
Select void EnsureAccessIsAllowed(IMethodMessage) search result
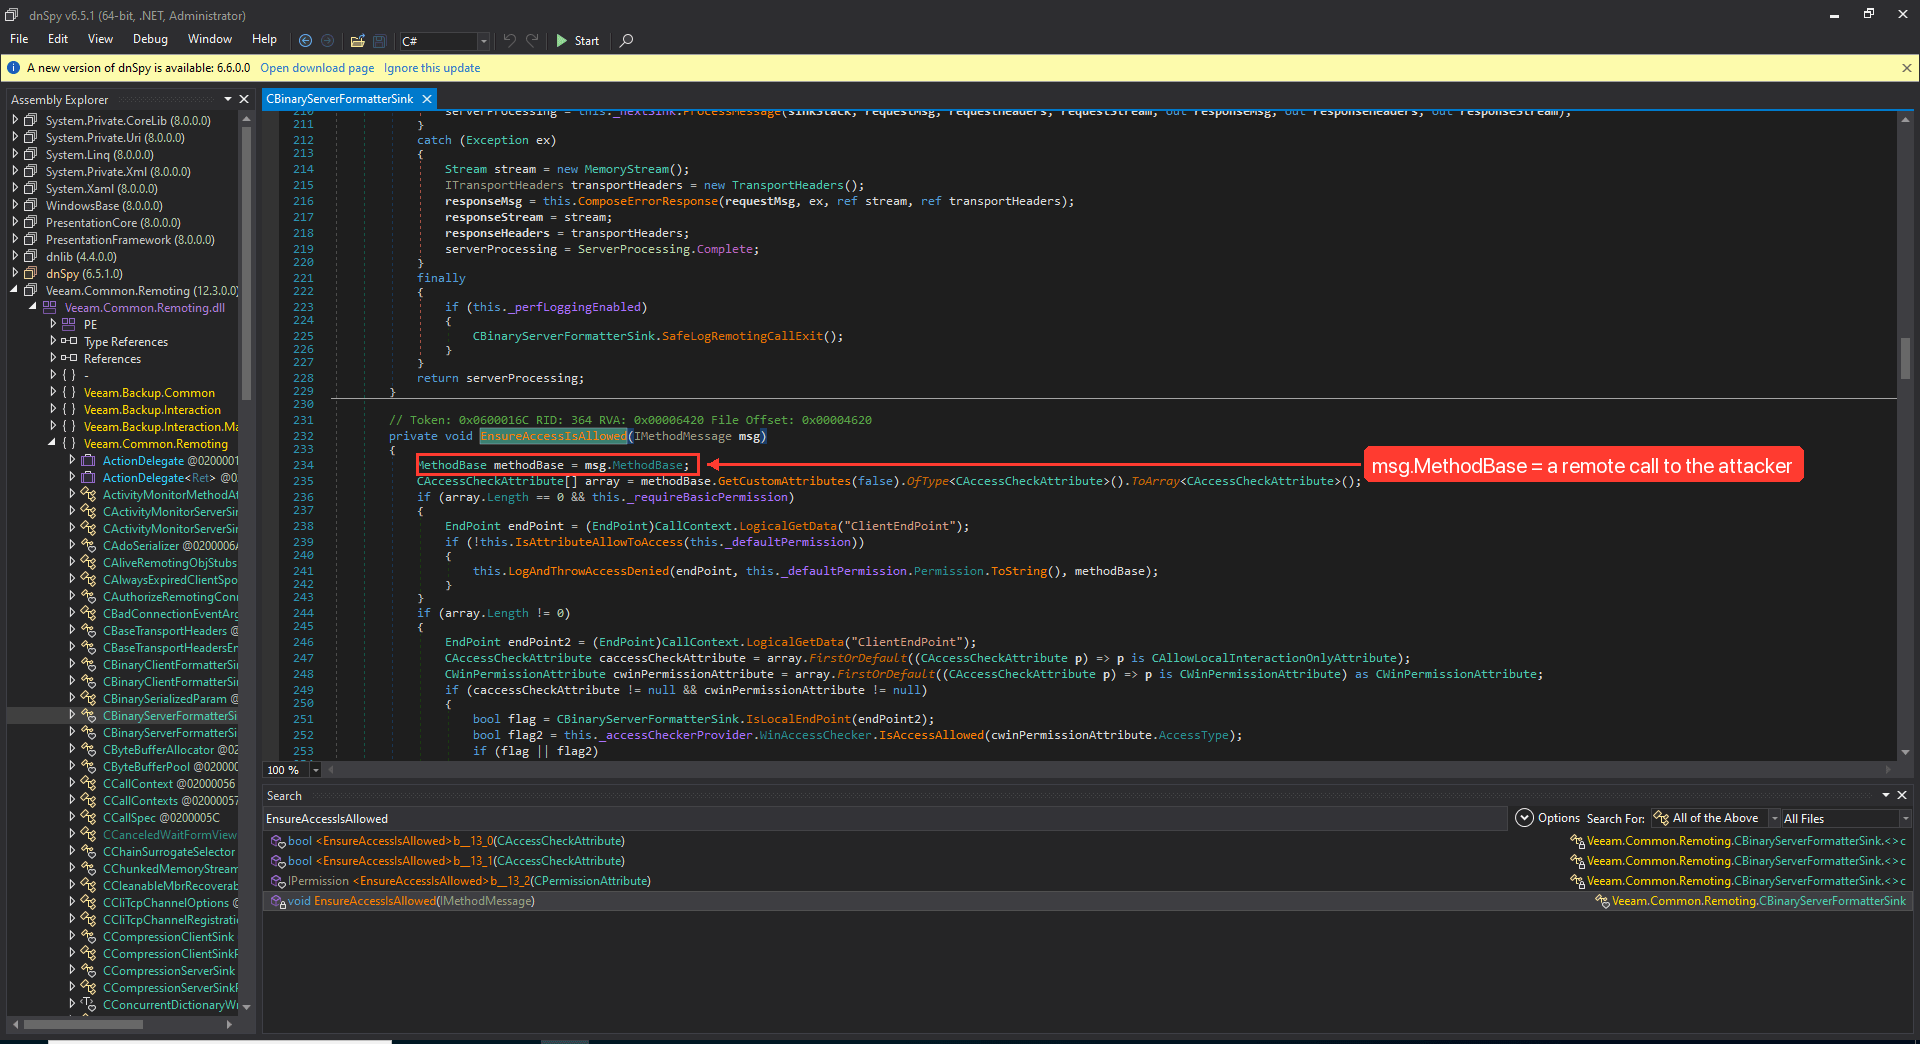pyautogui.click(x=1088, y=901)
